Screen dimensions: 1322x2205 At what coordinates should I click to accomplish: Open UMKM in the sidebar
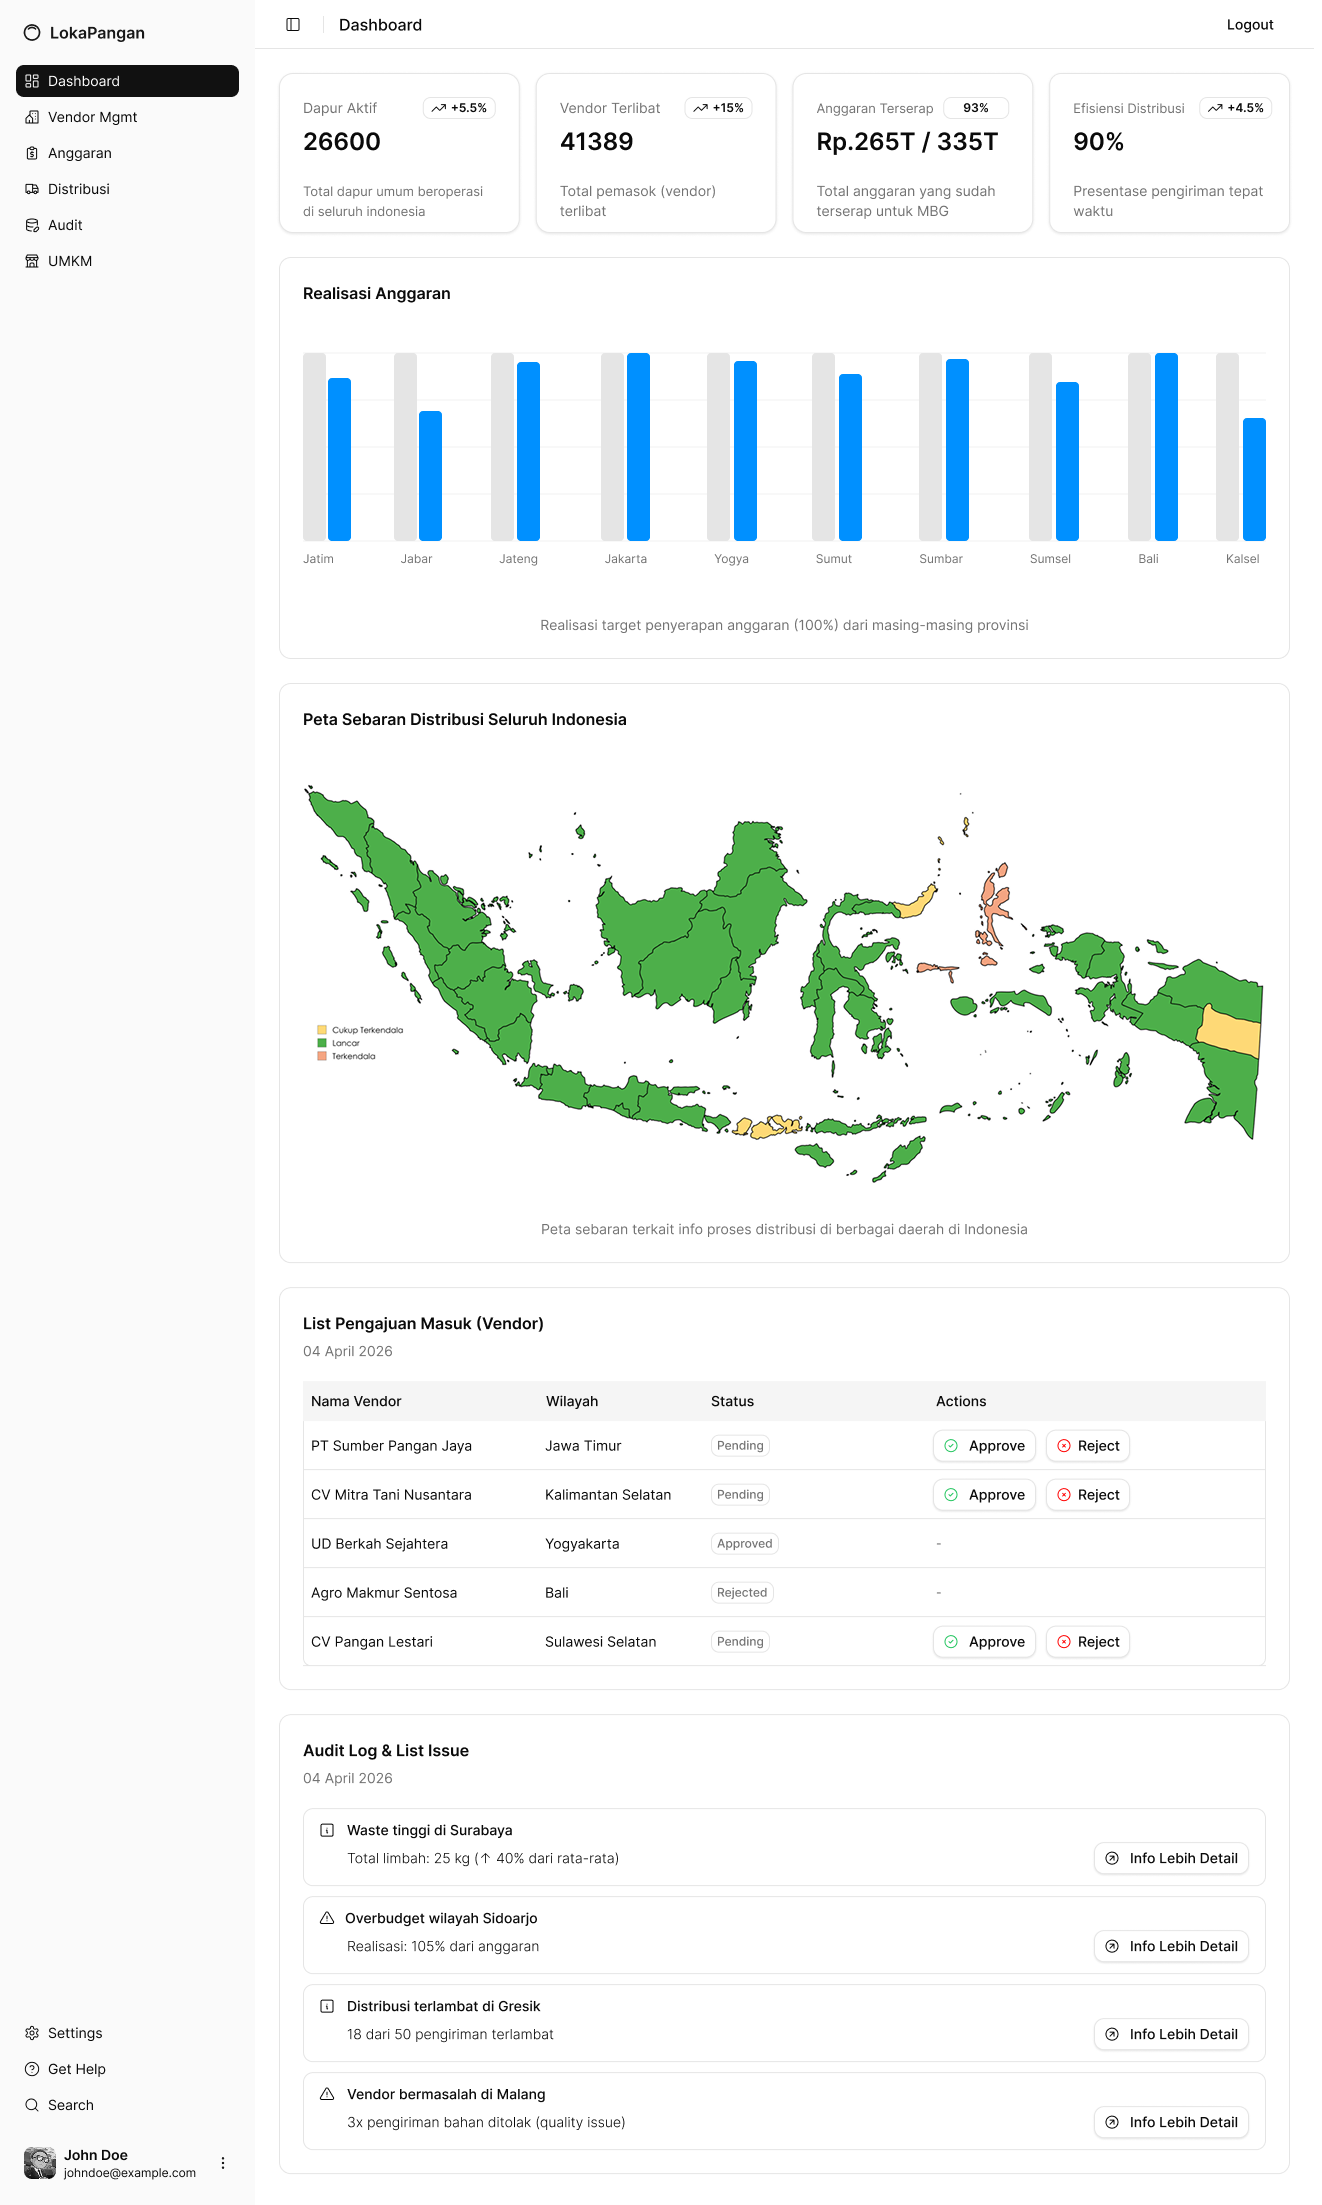click(127, 260)
